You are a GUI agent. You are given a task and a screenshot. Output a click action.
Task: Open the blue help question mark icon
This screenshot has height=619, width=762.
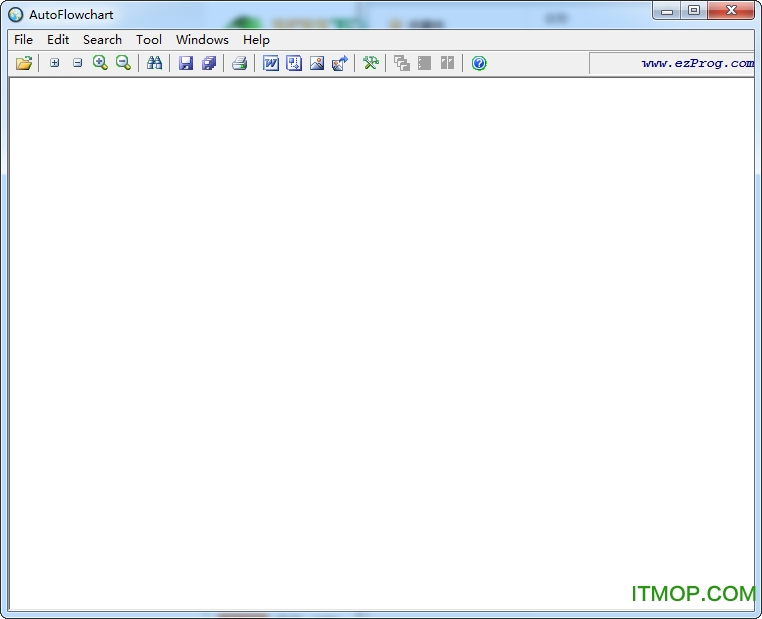tap(479, 63)
